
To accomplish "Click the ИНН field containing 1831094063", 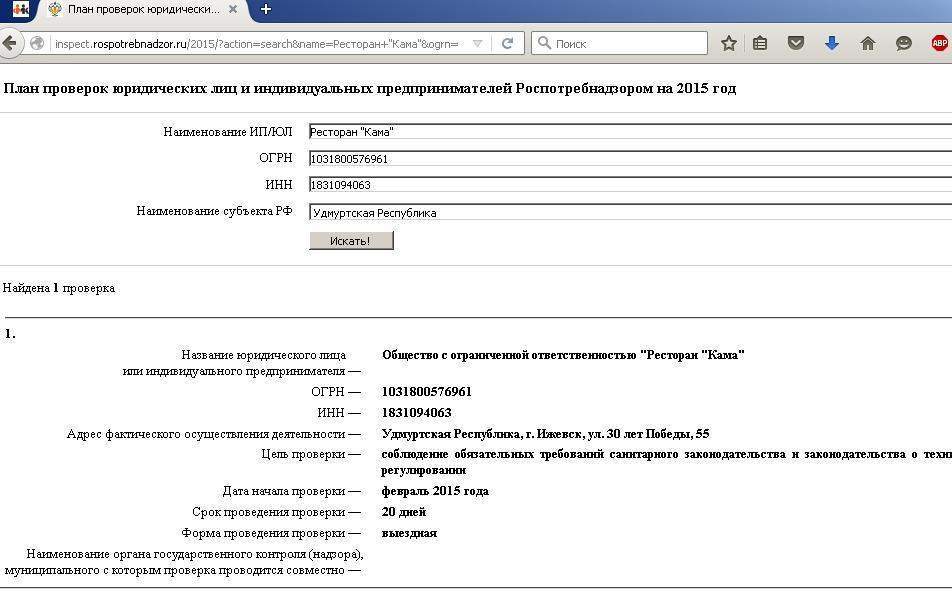I will coord(630,185).
